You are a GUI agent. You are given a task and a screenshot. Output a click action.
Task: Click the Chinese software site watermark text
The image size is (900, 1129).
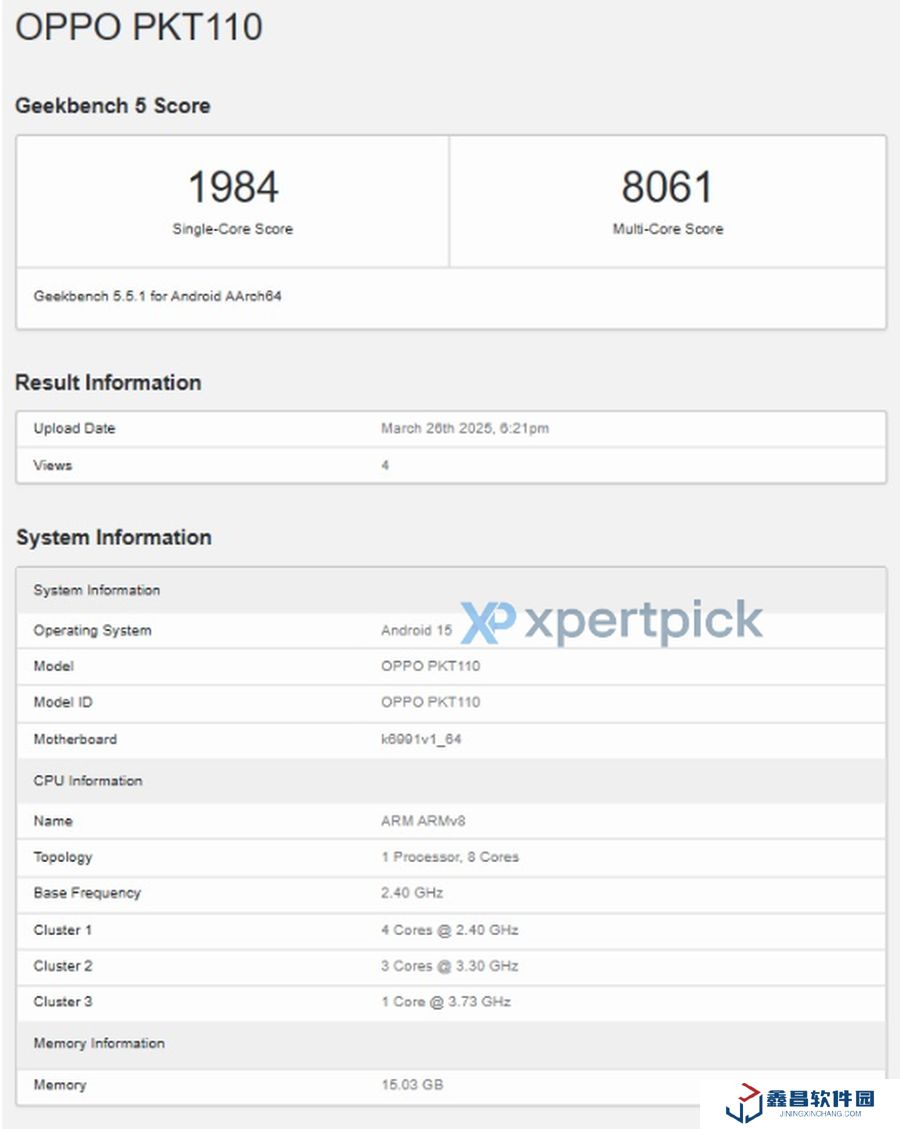click(x=820, y=1099)
